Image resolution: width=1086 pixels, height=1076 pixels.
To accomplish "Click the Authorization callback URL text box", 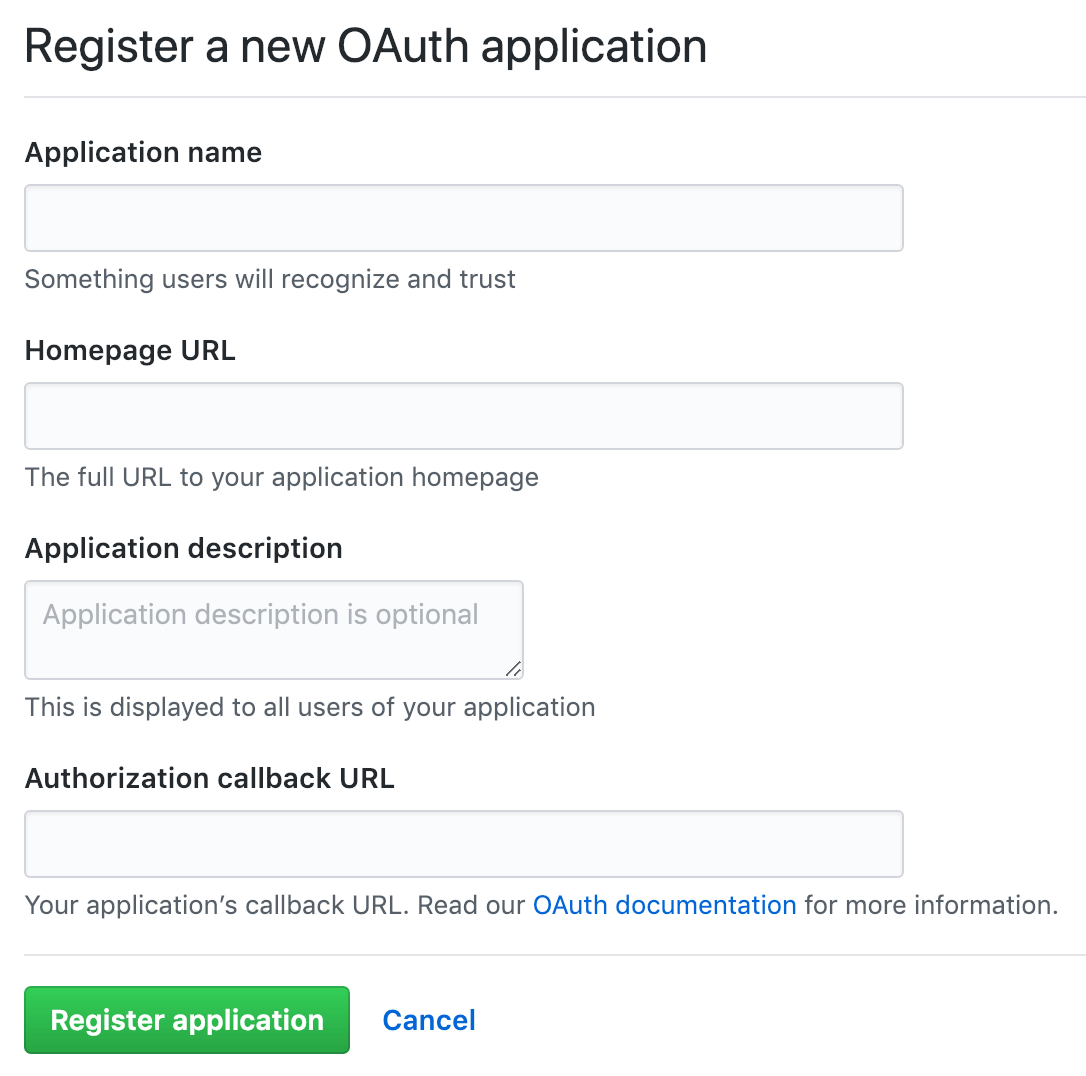I will click(x=463, y=843).
